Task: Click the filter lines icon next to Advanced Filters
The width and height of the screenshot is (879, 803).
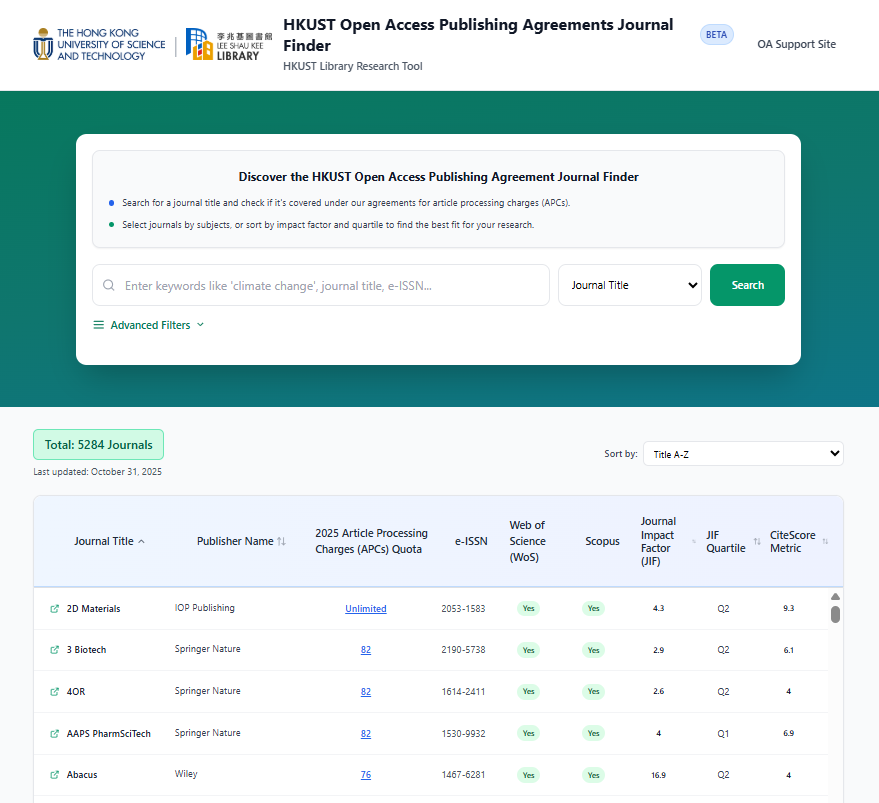Action: (97, 324)
